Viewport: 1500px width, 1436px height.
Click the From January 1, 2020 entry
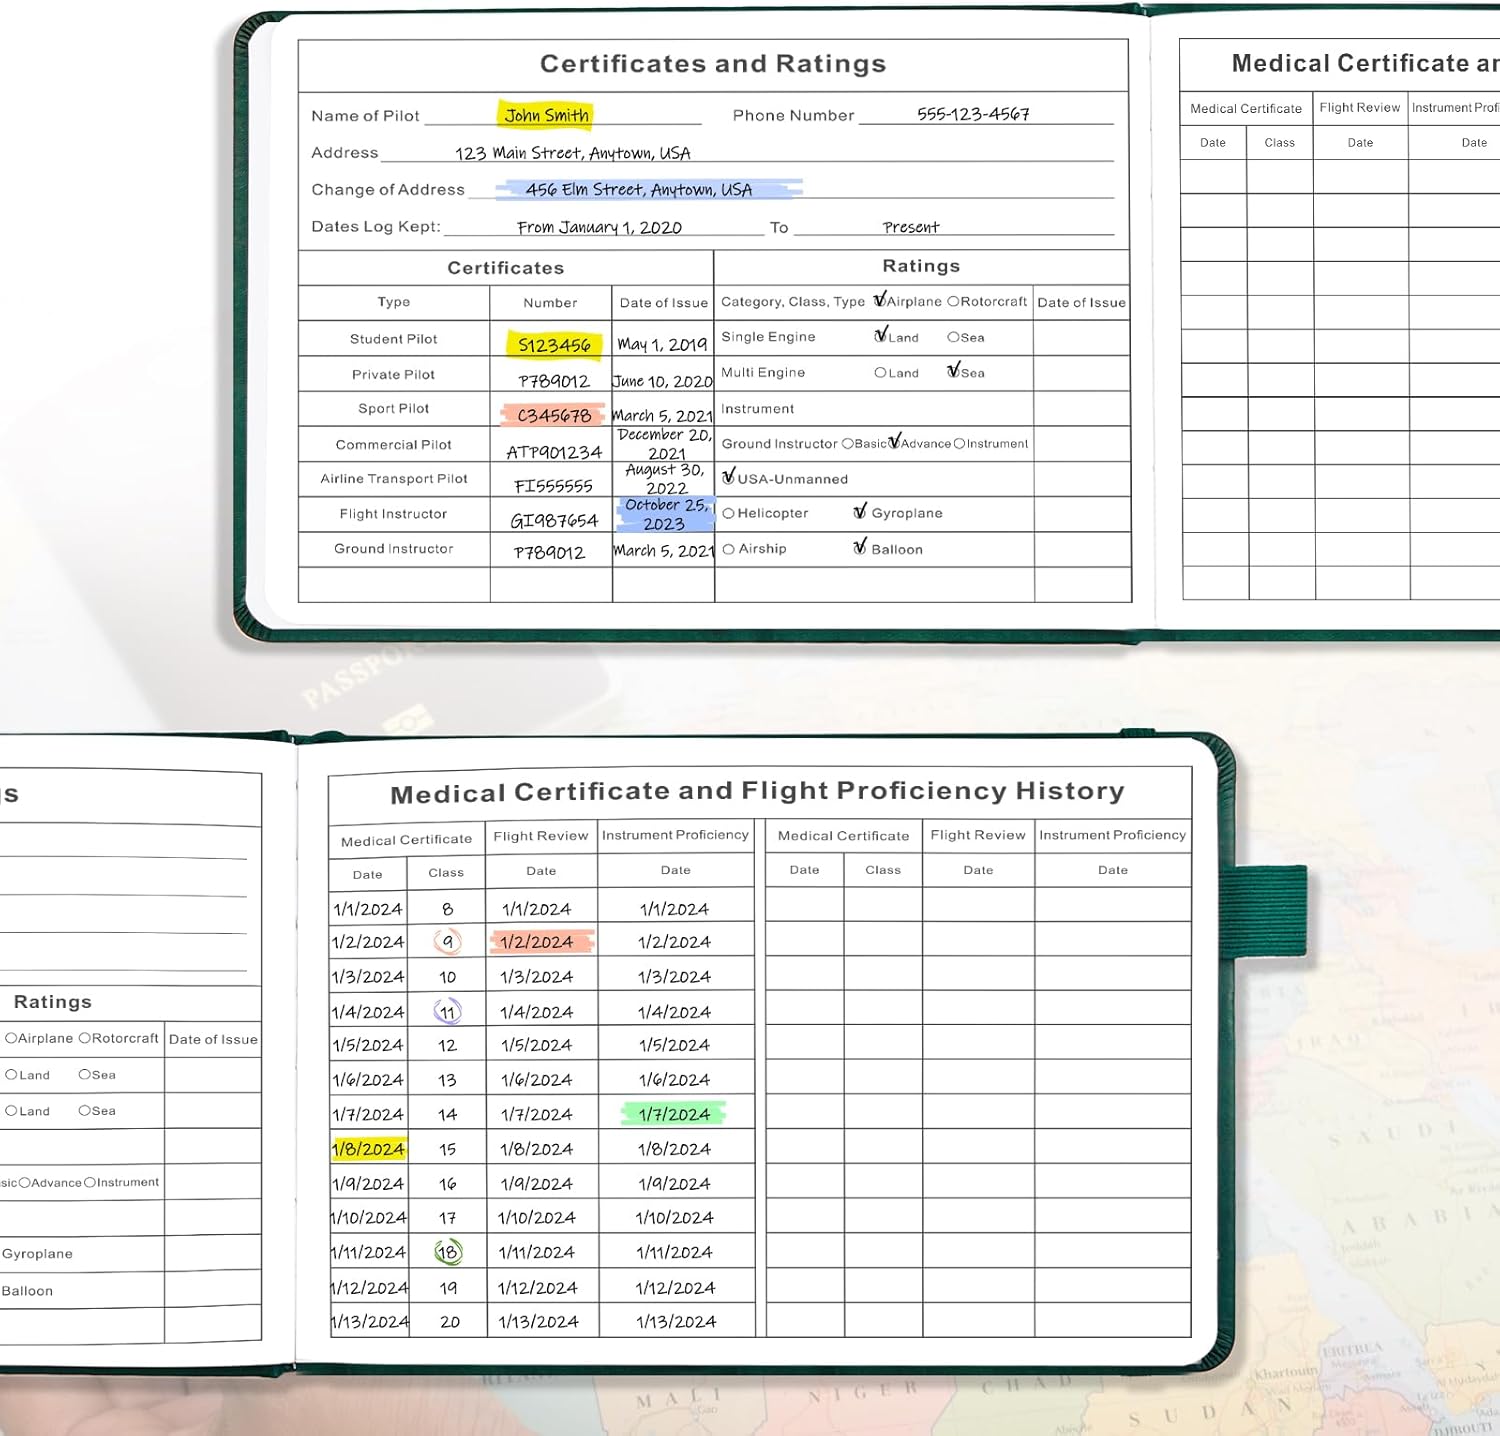click(599, 227)
